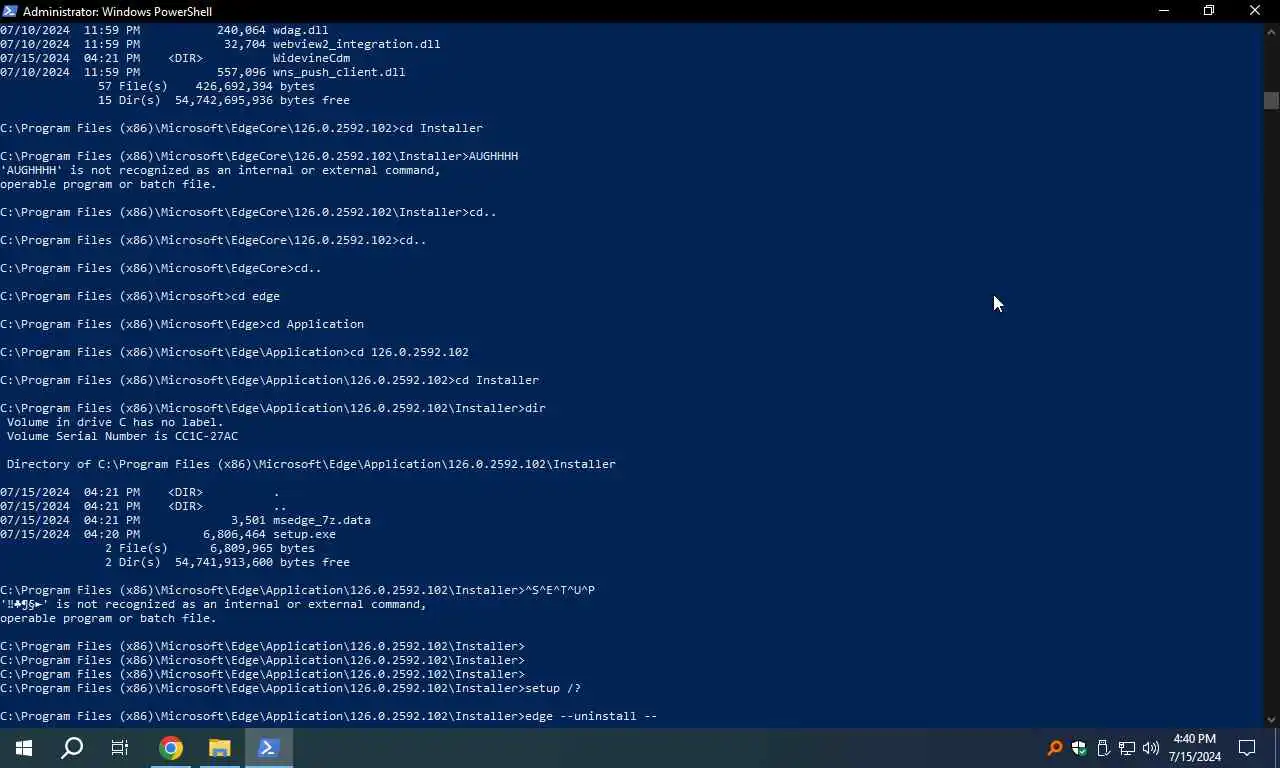Screen dimensions: 1280x768
Task: Click the '2 File(s) 6,809,965 bytes' line
Action: pos(210,548)
